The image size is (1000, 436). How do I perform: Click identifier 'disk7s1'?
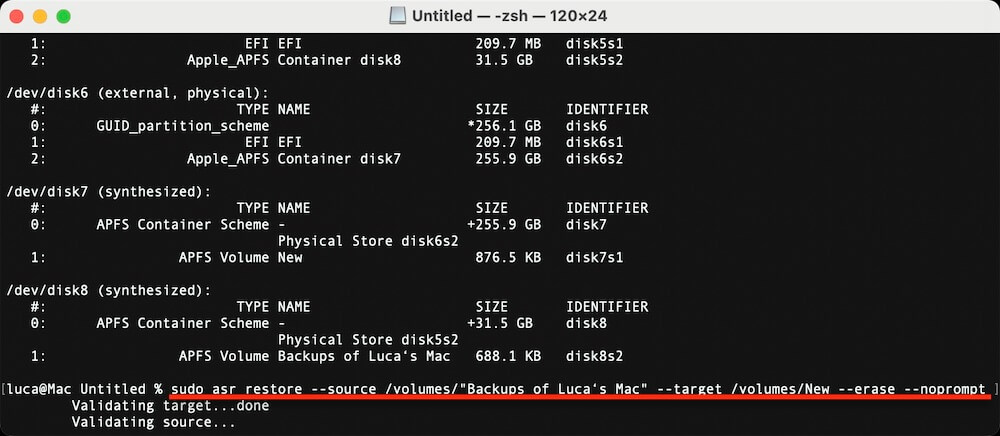[594, 258]
